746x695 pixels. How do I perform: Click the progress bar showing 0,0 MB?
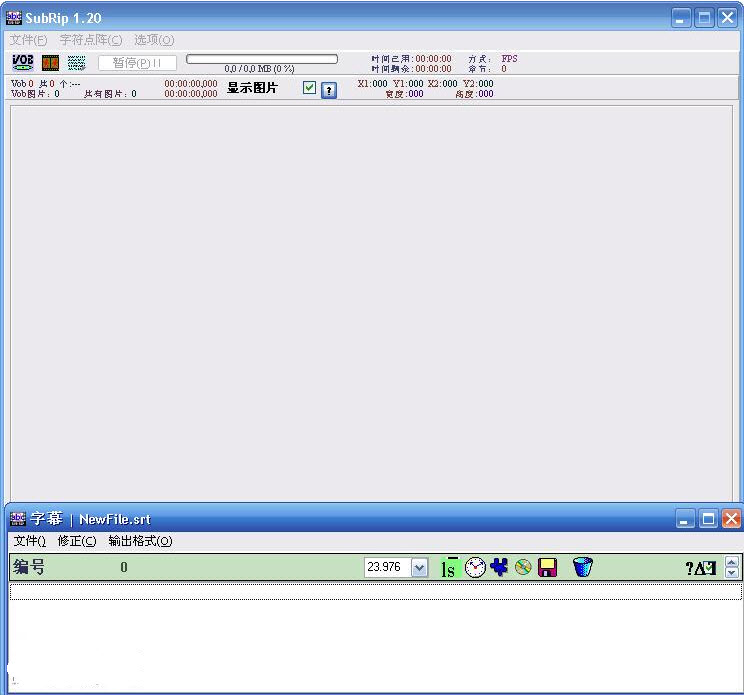point(262,59)
